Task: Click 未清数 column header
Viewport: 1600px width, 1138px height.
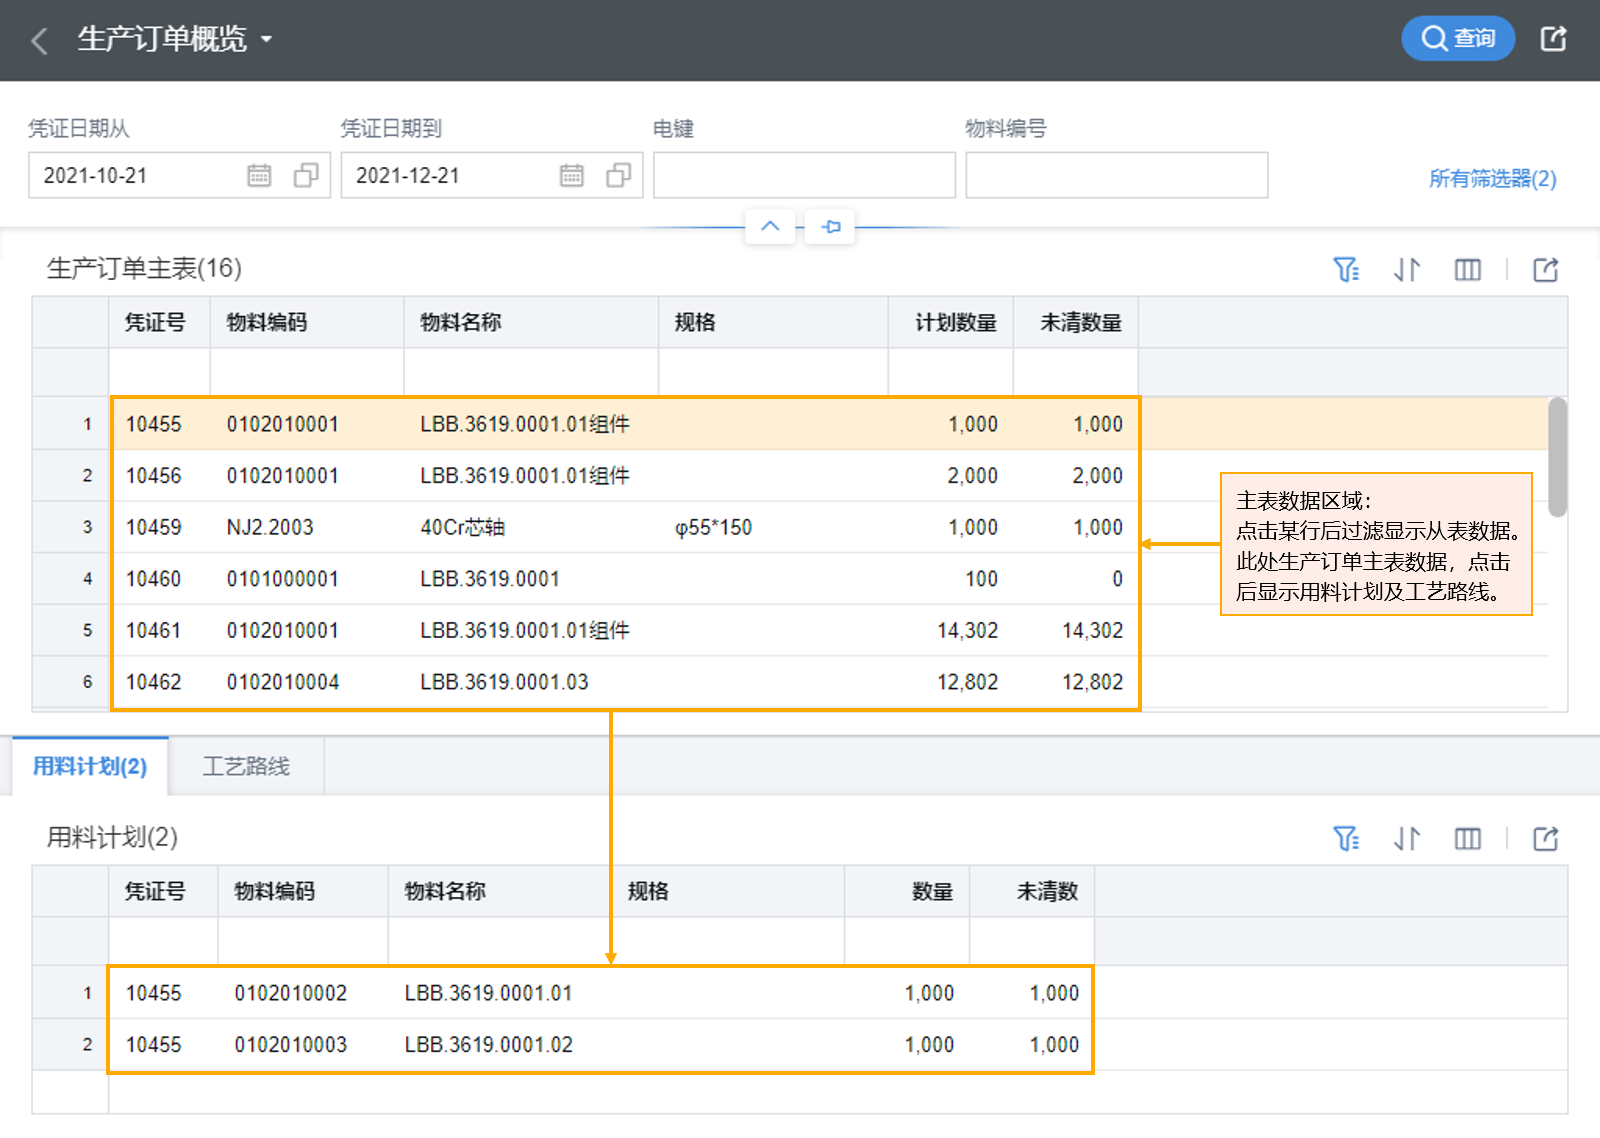Action: tap(1032, 891)
